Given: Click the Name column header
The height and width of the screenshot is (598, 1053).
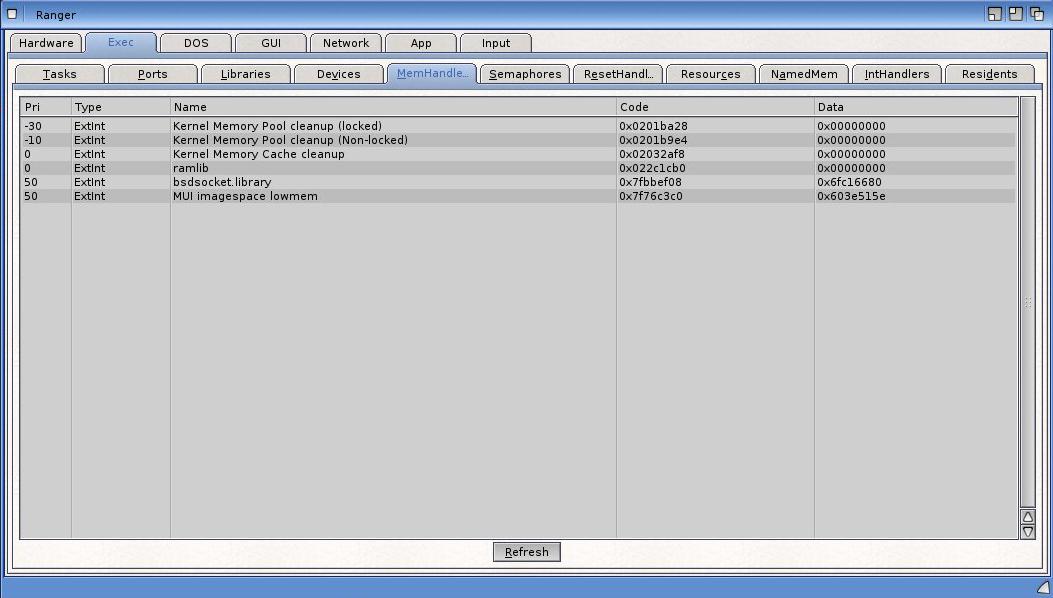Looking at the screenshot, I should coord(392,107).
